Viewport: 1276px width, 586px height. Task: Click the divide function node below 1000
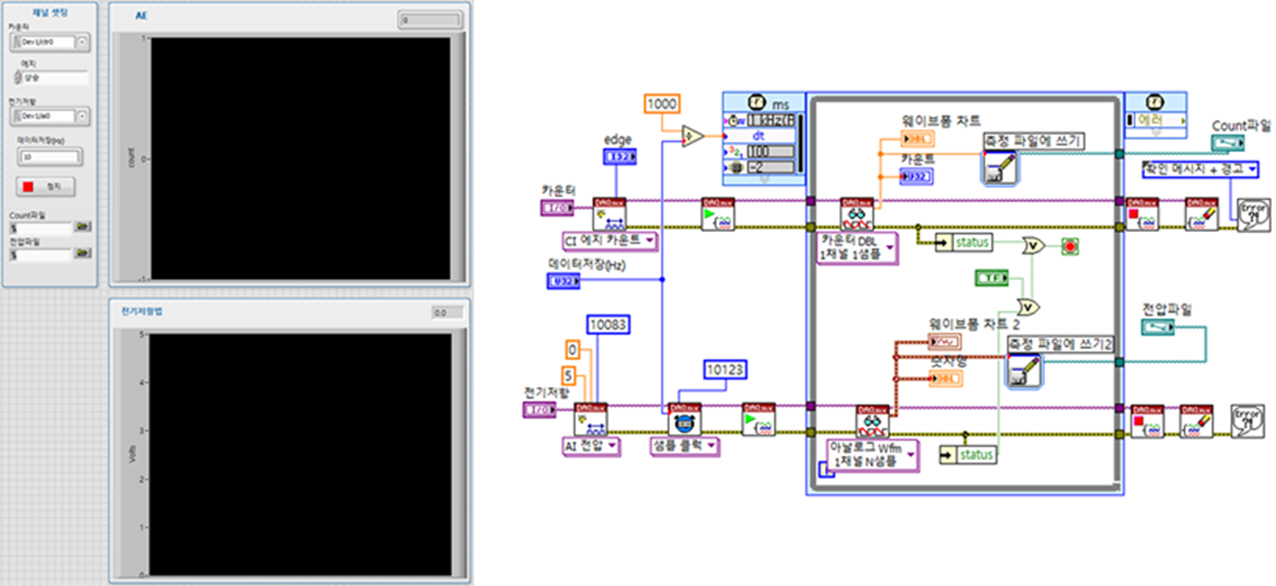(692, 135)
